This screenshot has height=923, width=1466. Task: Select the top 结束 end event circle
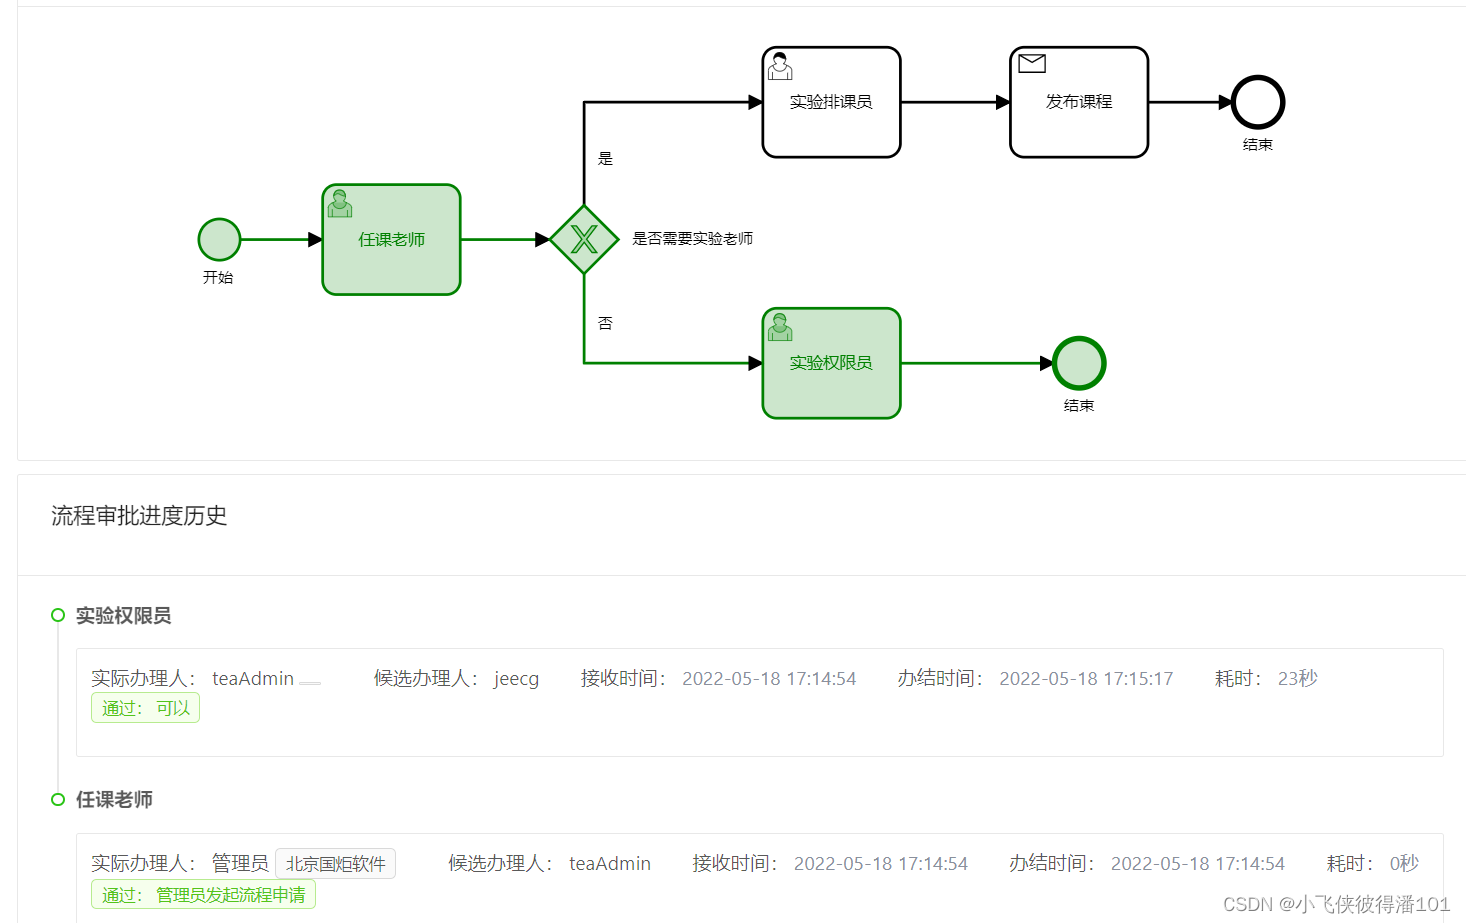(1257, 102)
